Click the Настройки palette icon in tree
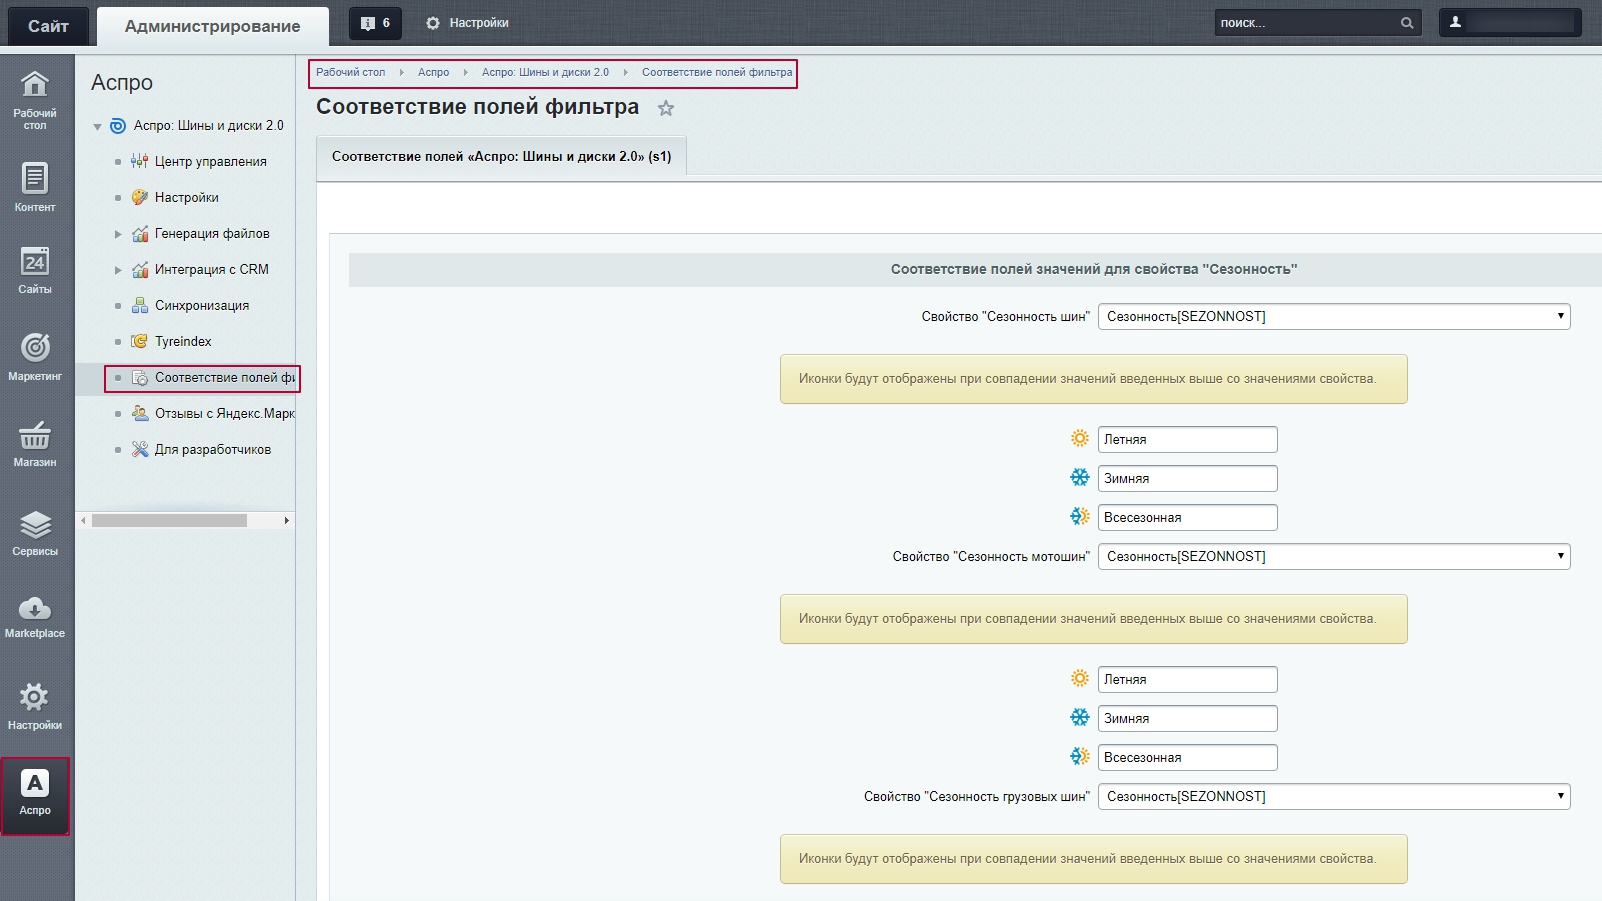1602x901 pixels. point(140,197)
